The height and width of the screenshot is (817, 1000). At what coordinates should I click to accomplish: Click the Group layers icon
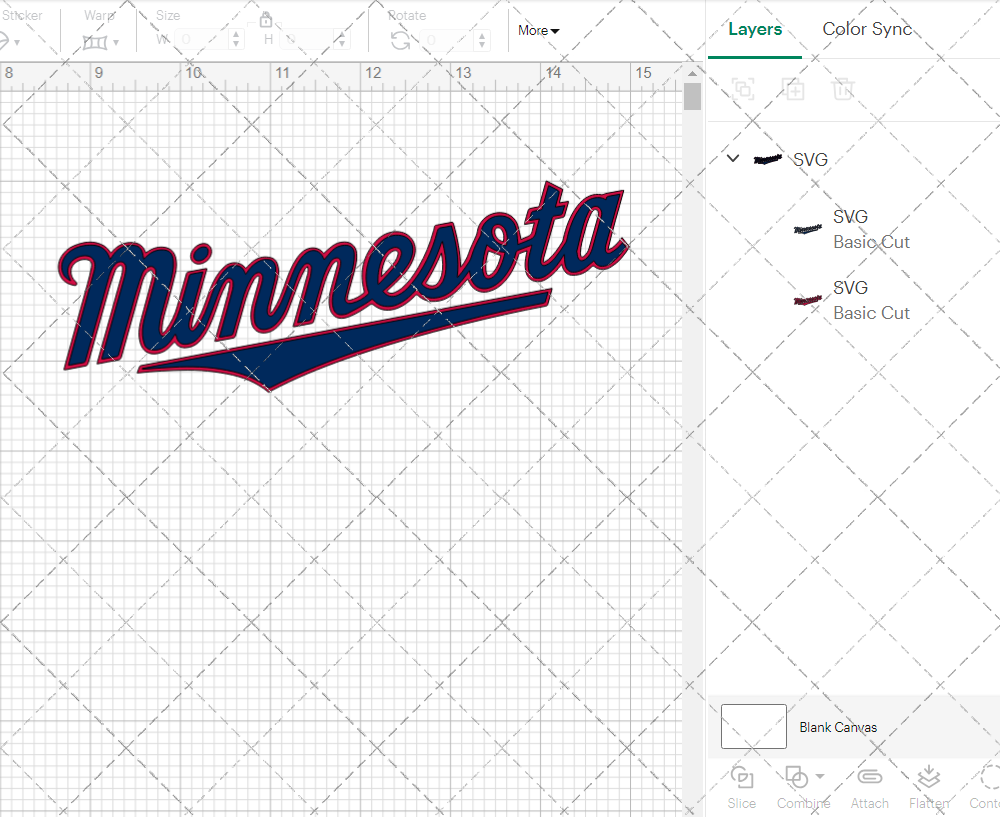(x=743, y=89)
